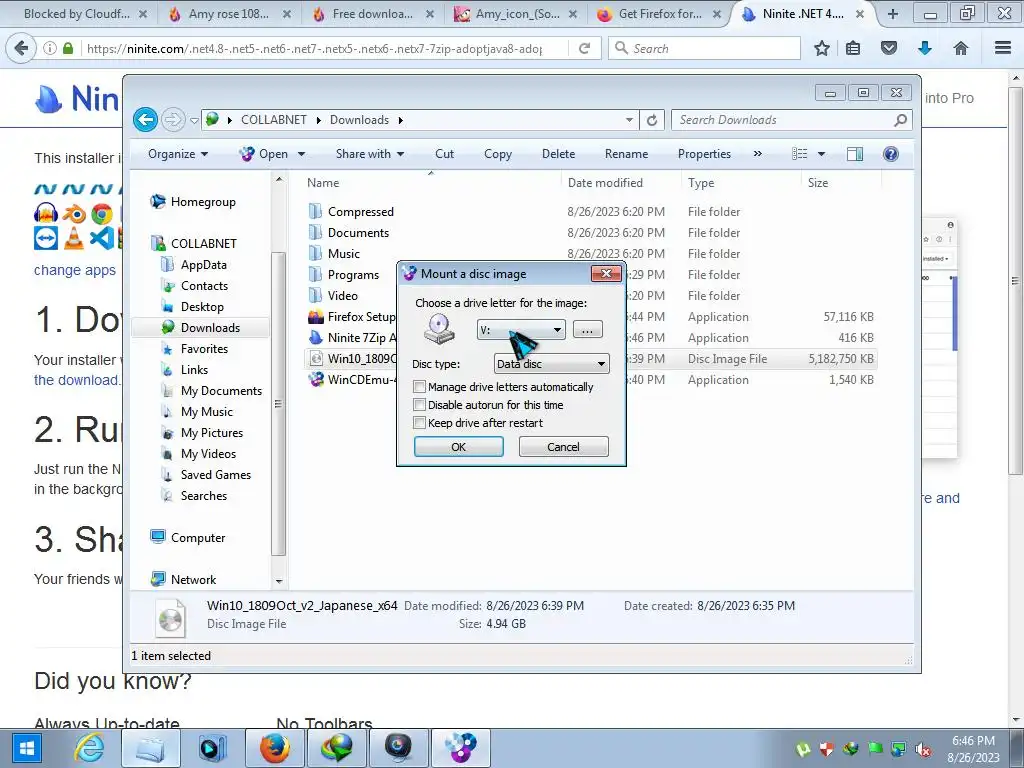The width and height of the screenshot is (1024, 768).
Task: Click the muted volume tray icon
Action: [x=923, y=749]
